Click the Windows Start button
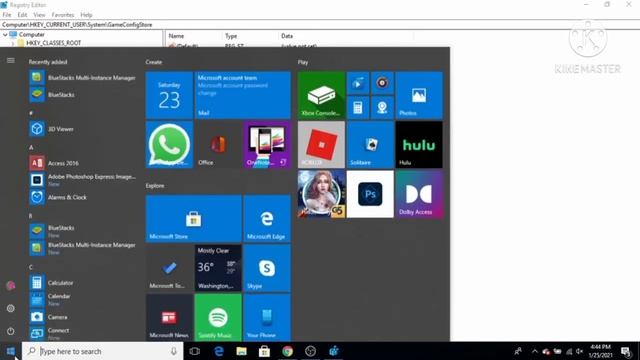Image resolution: width=640 pixels, height=360 pixels. tap(11, 351)
